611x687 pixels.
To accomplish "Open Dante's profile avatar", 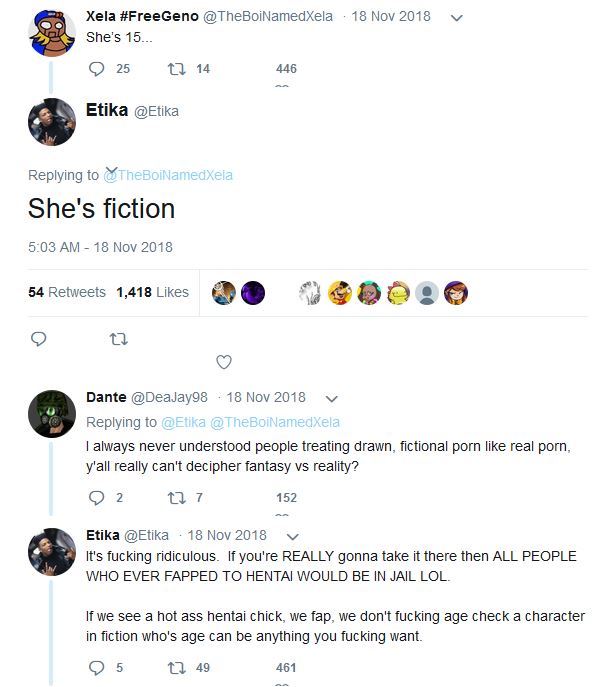I will pos(51,413).
